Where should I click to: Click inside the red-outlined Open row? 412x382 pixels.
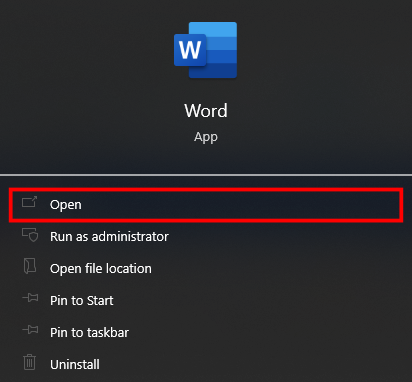click(x=206, y=205)
